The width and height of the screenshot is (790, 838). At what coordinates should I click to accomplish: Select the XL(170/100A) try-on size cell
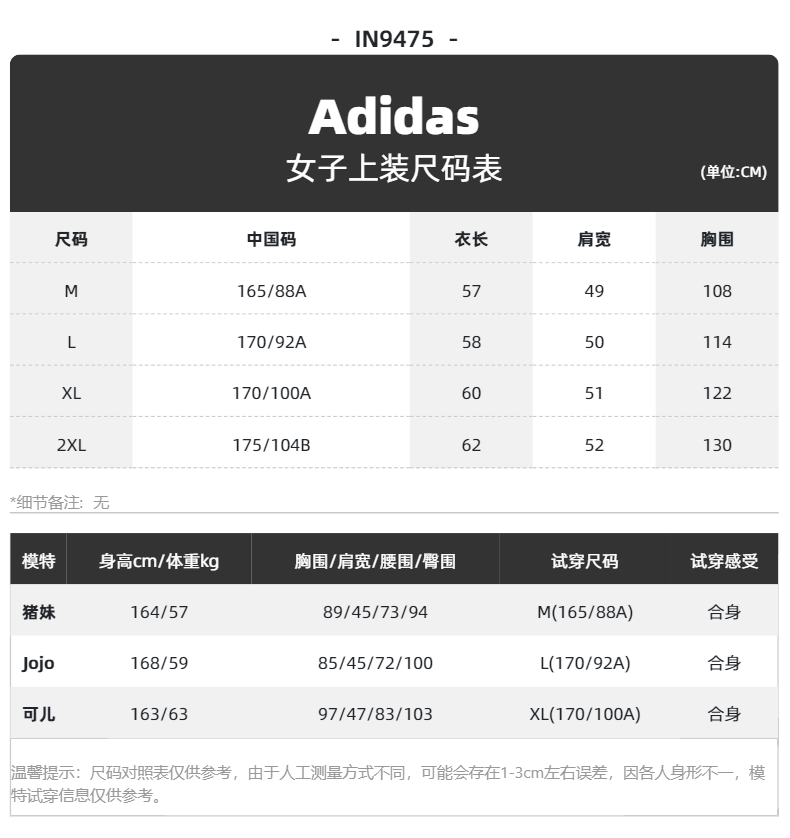(585, 714)
